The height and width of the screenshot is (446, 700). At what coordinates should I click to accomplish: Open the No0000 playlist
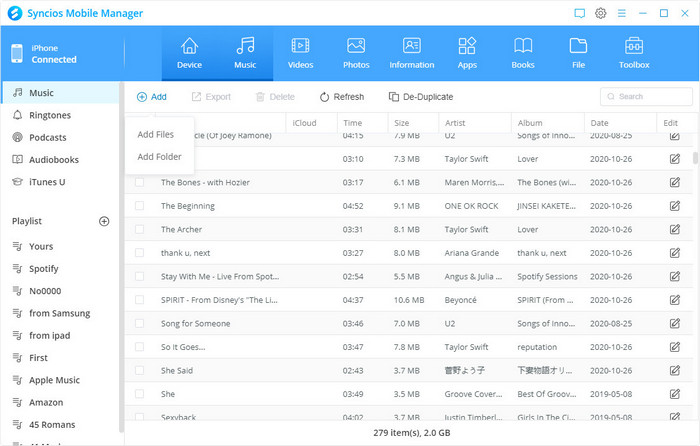tap(61, 291)
